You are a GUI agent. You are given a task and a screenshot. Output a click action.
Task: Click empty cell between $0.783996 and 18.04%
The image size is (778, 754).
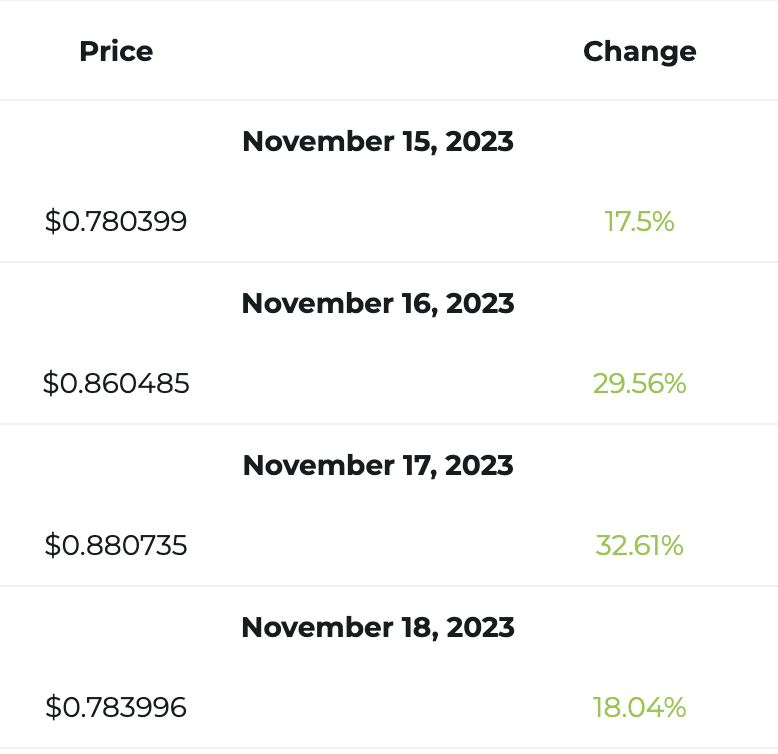(378, 707)
